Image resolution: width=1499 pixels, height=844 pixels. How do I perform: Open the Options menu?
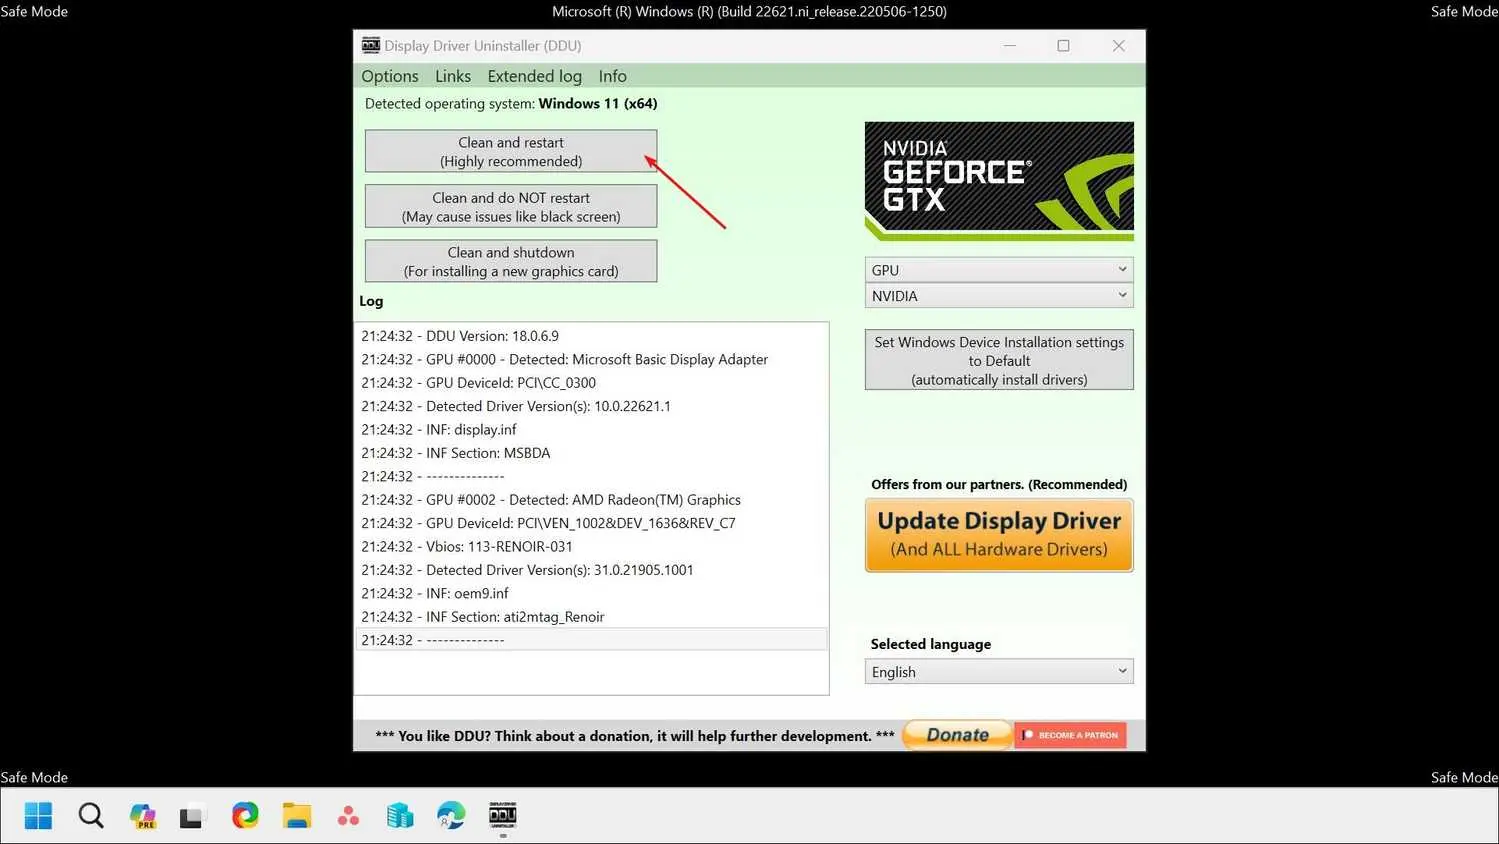pyautogui.click(x=390, y=76)
